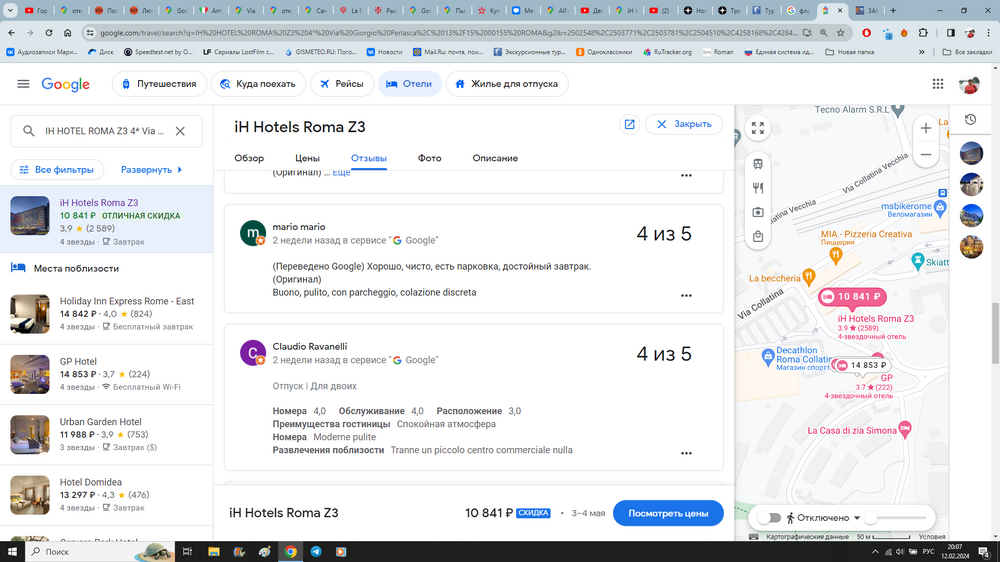The width and height of the screenshot is (1000, 562).
Task: Open hotel page in new tab icon
Action: tap(629, 124)
